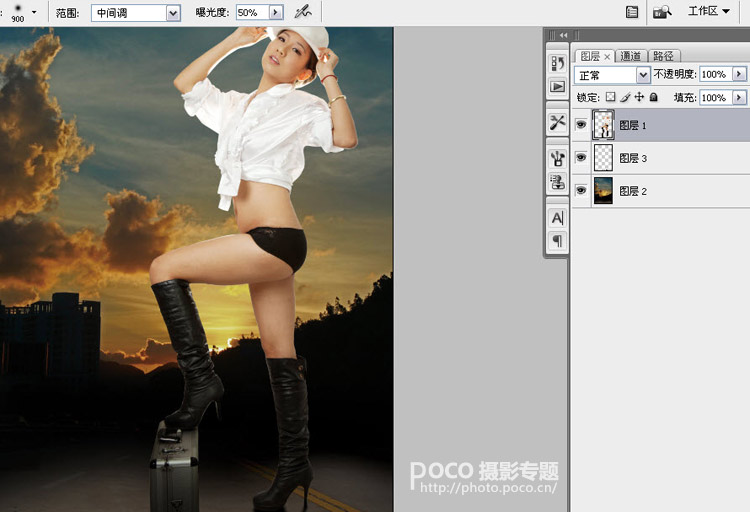
Task: Click the 图层 3 layer name
Action: coord(633,158)
